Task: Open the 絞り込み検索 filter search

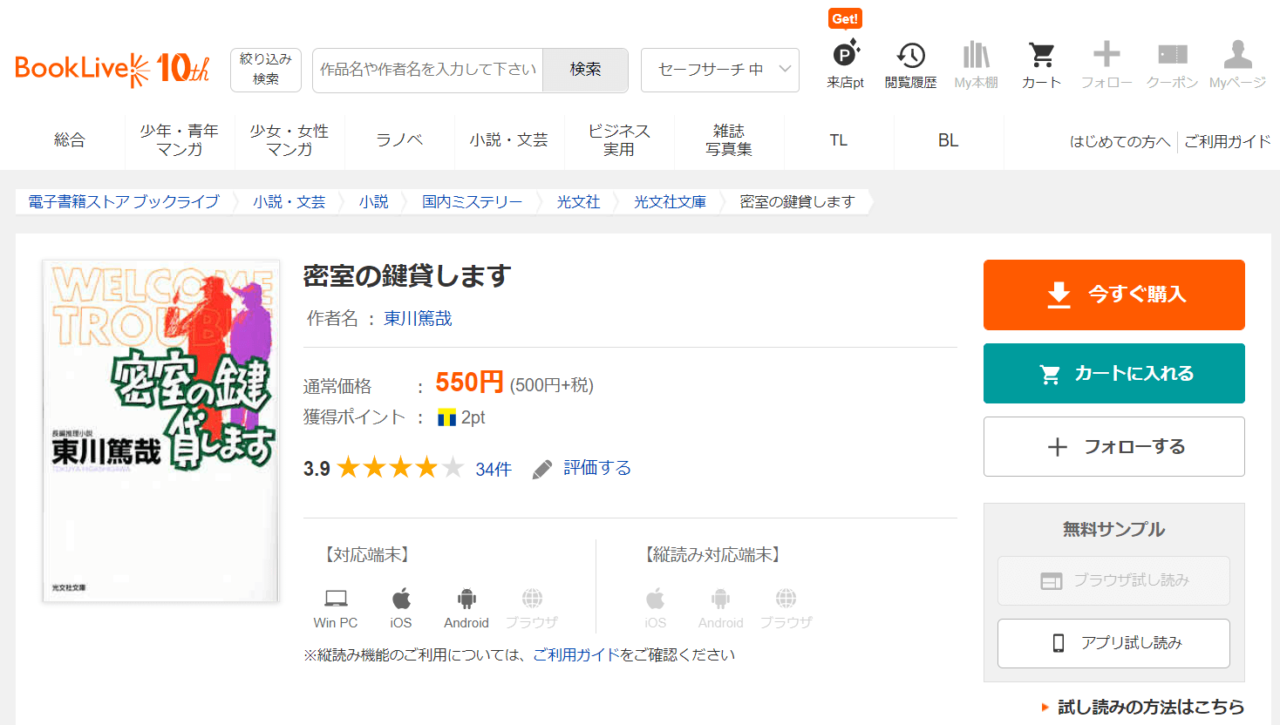Action: [x=265, y=70]
